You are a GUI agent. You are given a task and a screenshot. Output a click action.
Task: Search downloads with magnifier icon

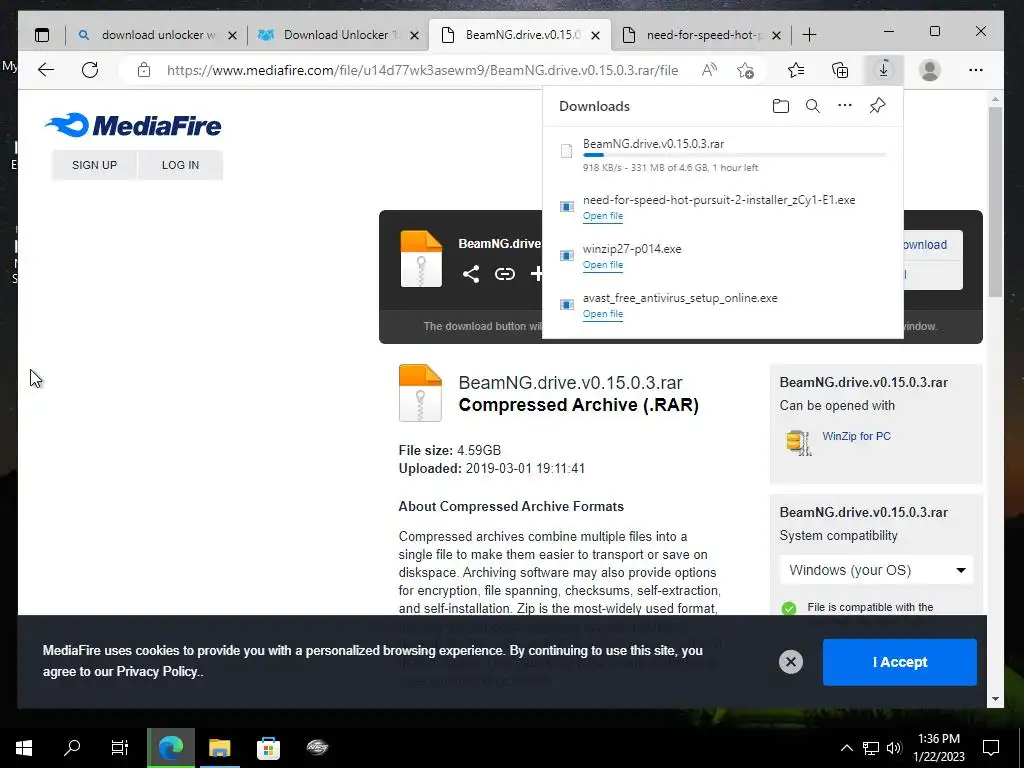click(x=812, y=106)
